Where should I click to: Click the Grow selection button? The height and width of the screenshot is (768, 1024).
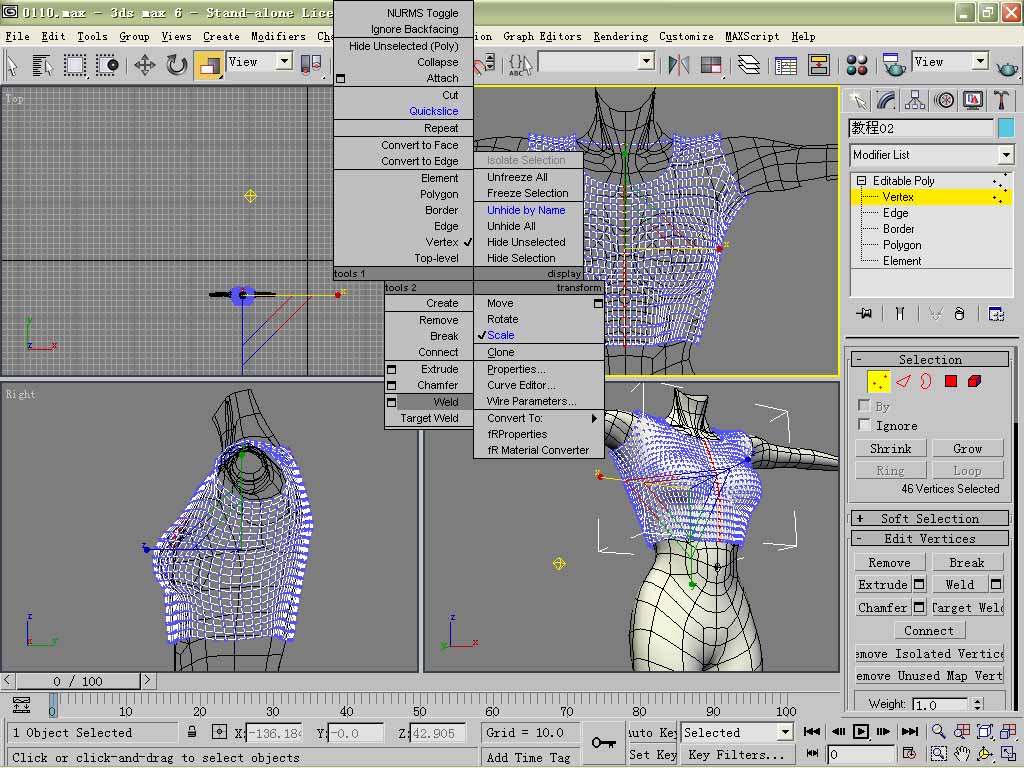(x=967, y=449)
